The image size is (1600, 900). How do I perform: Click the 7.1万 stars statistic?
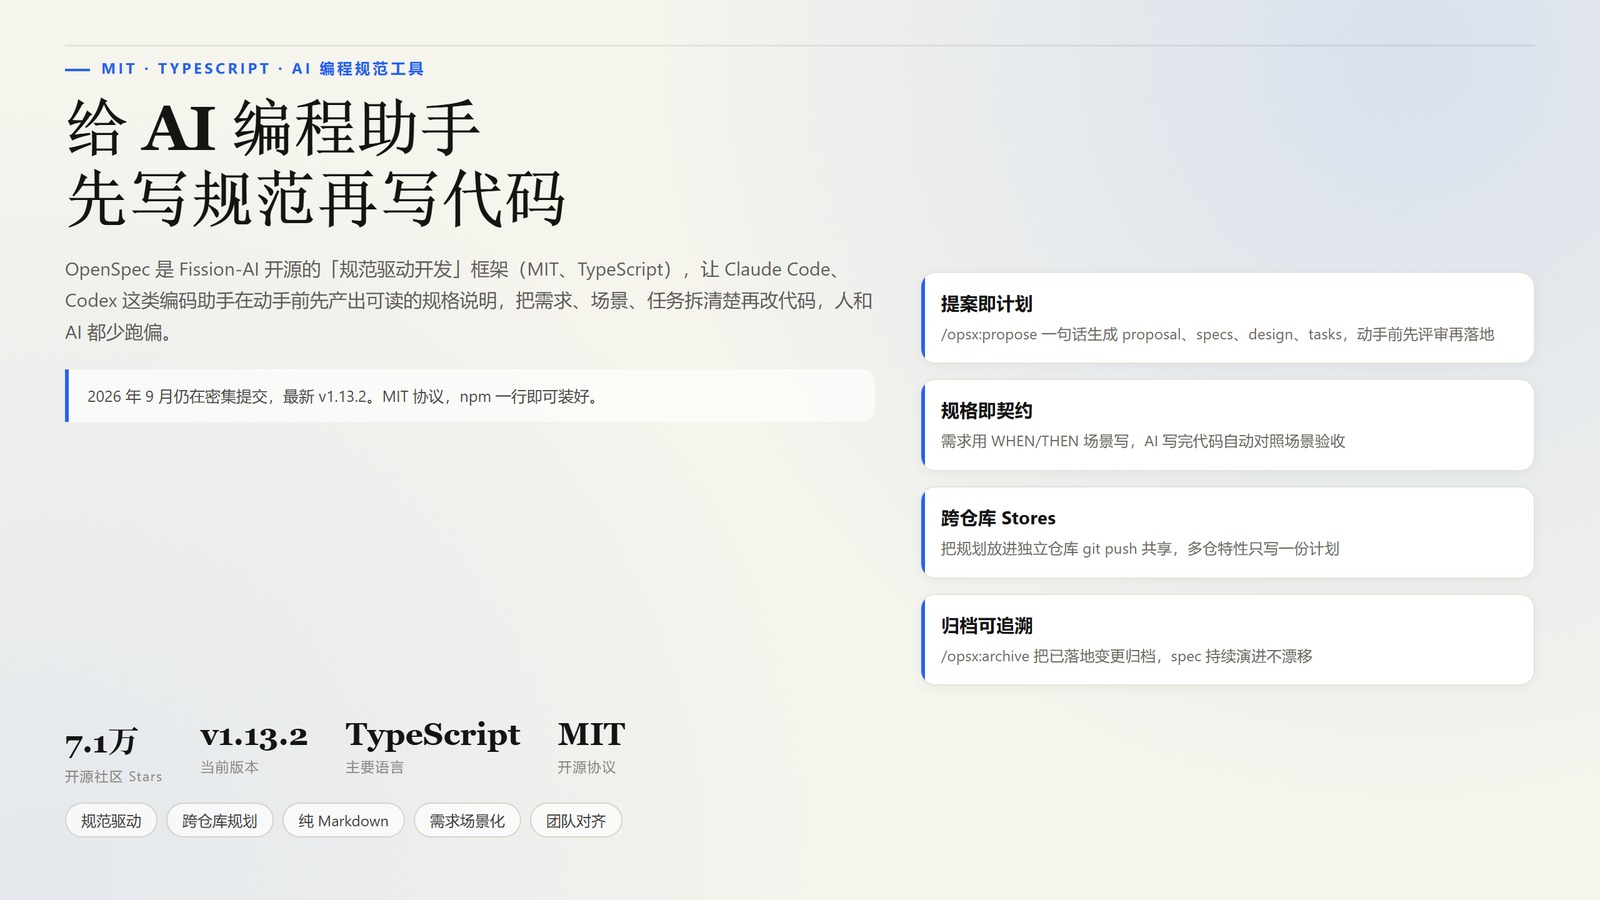coord(101,742)
